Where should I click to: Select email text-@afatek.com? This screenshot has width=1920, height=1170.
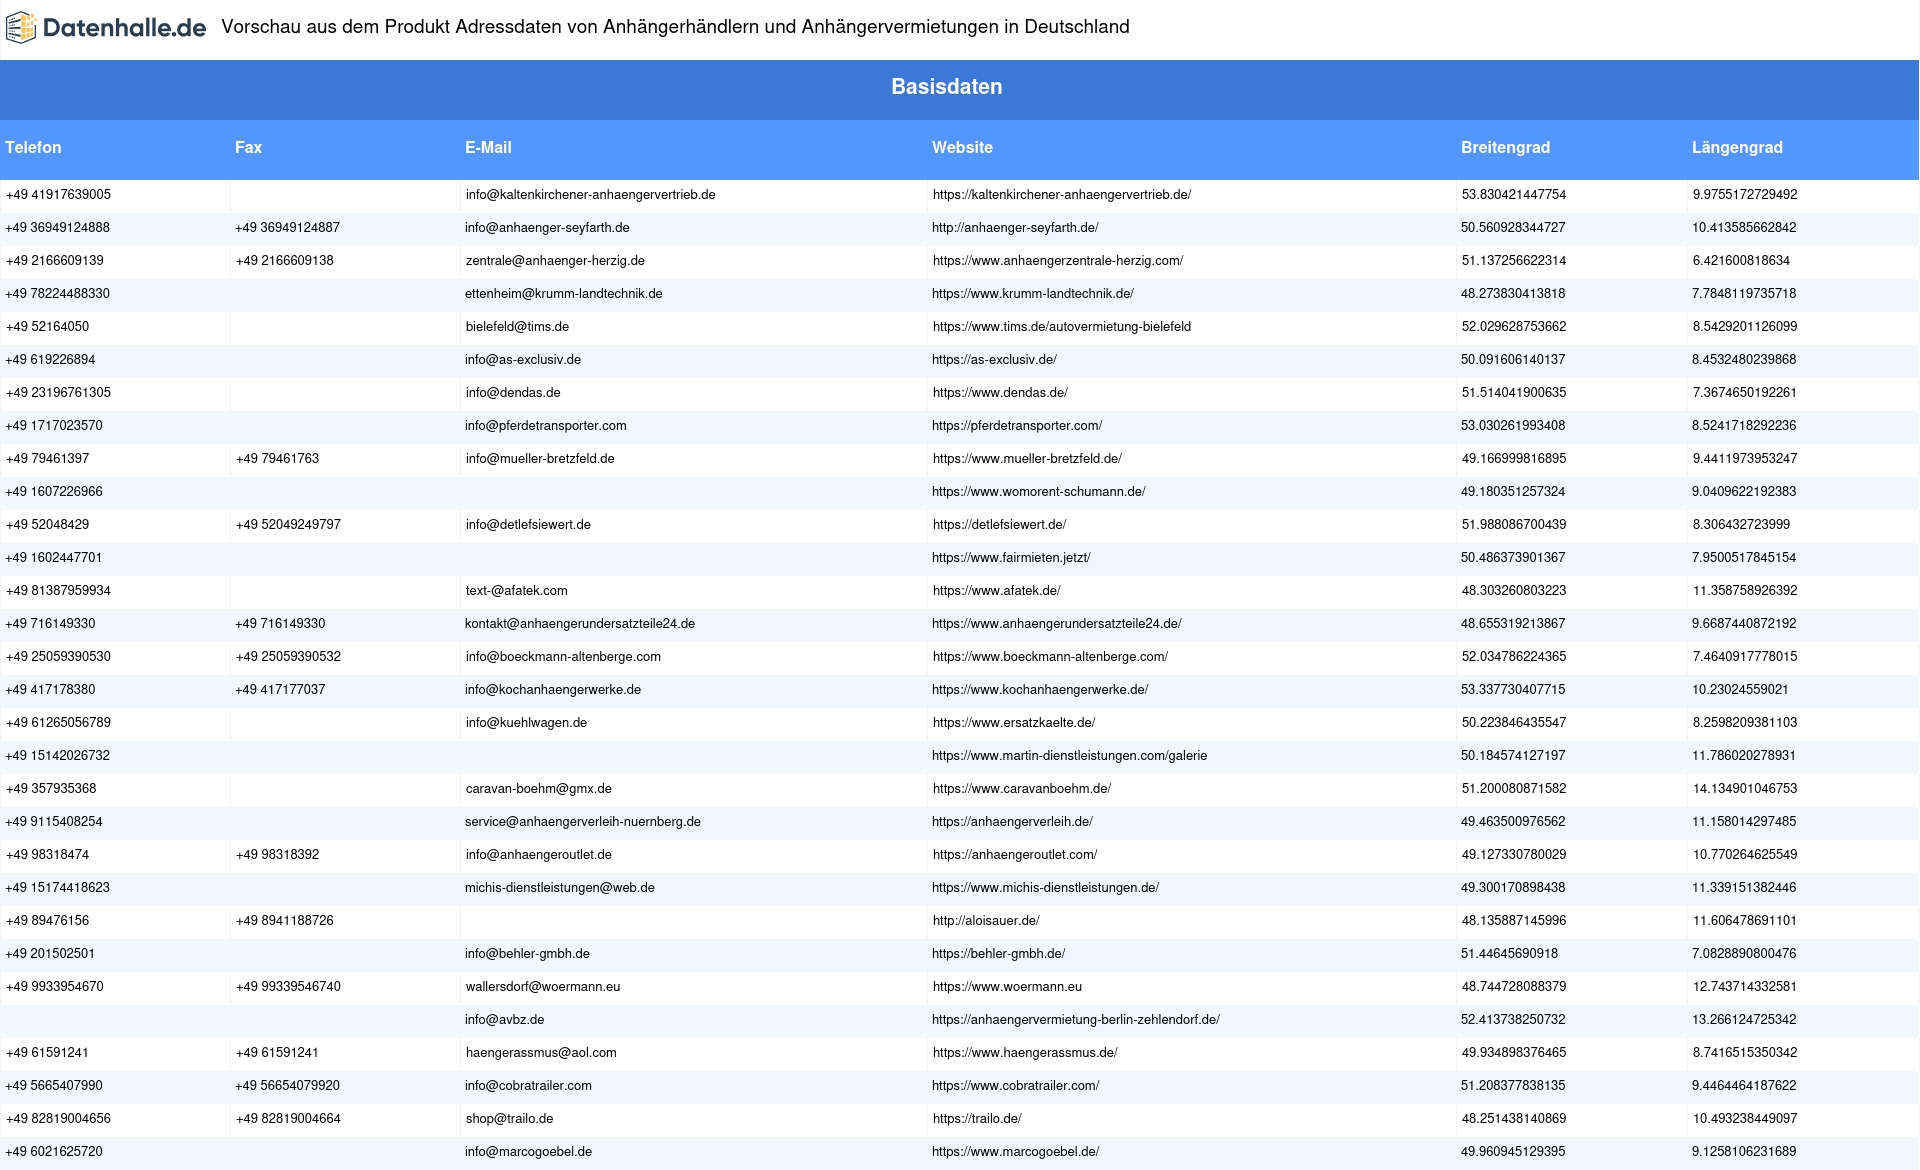click(516, 591)
